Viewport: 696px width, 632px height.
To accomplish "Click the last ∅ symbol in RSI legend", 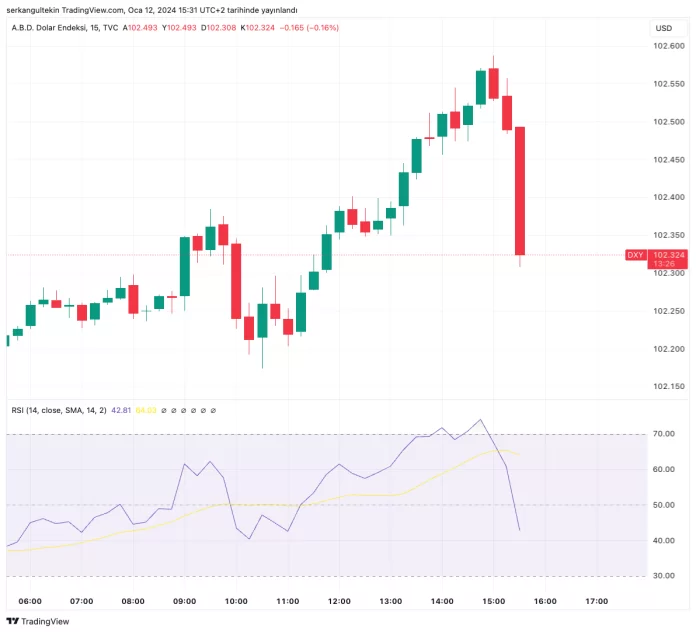I will [215, 410].
